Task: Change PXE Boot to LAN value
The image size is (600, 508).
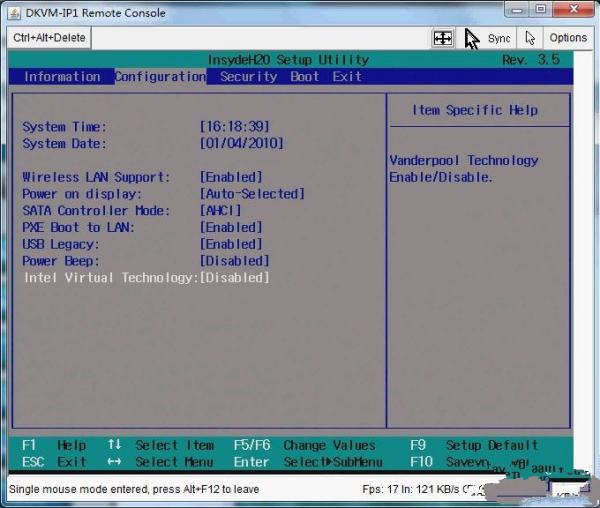Action: (x=231, y=227)
